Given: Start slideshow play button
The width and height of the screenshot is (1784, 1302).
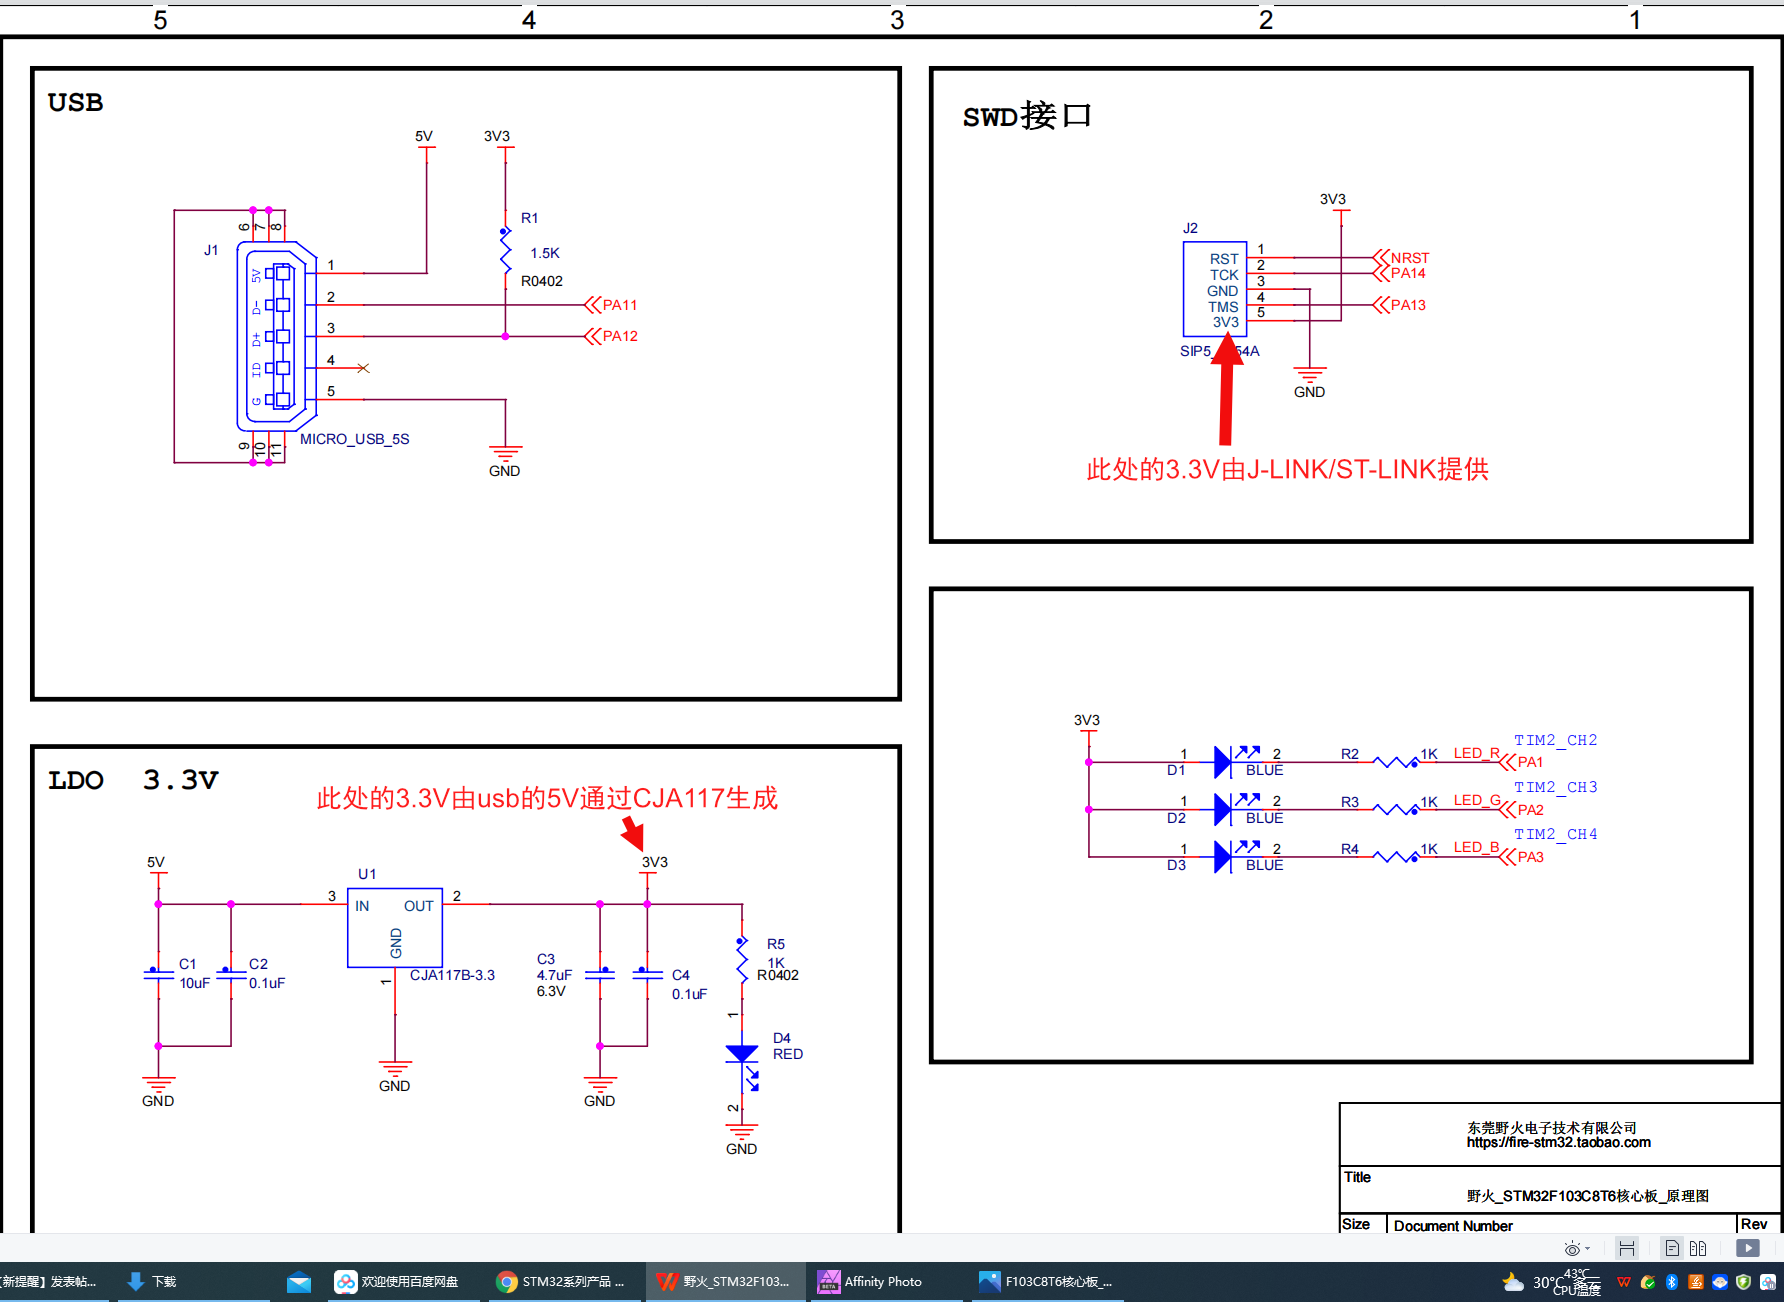Looking at the screenshot, I should (x=1748, y=1248).
